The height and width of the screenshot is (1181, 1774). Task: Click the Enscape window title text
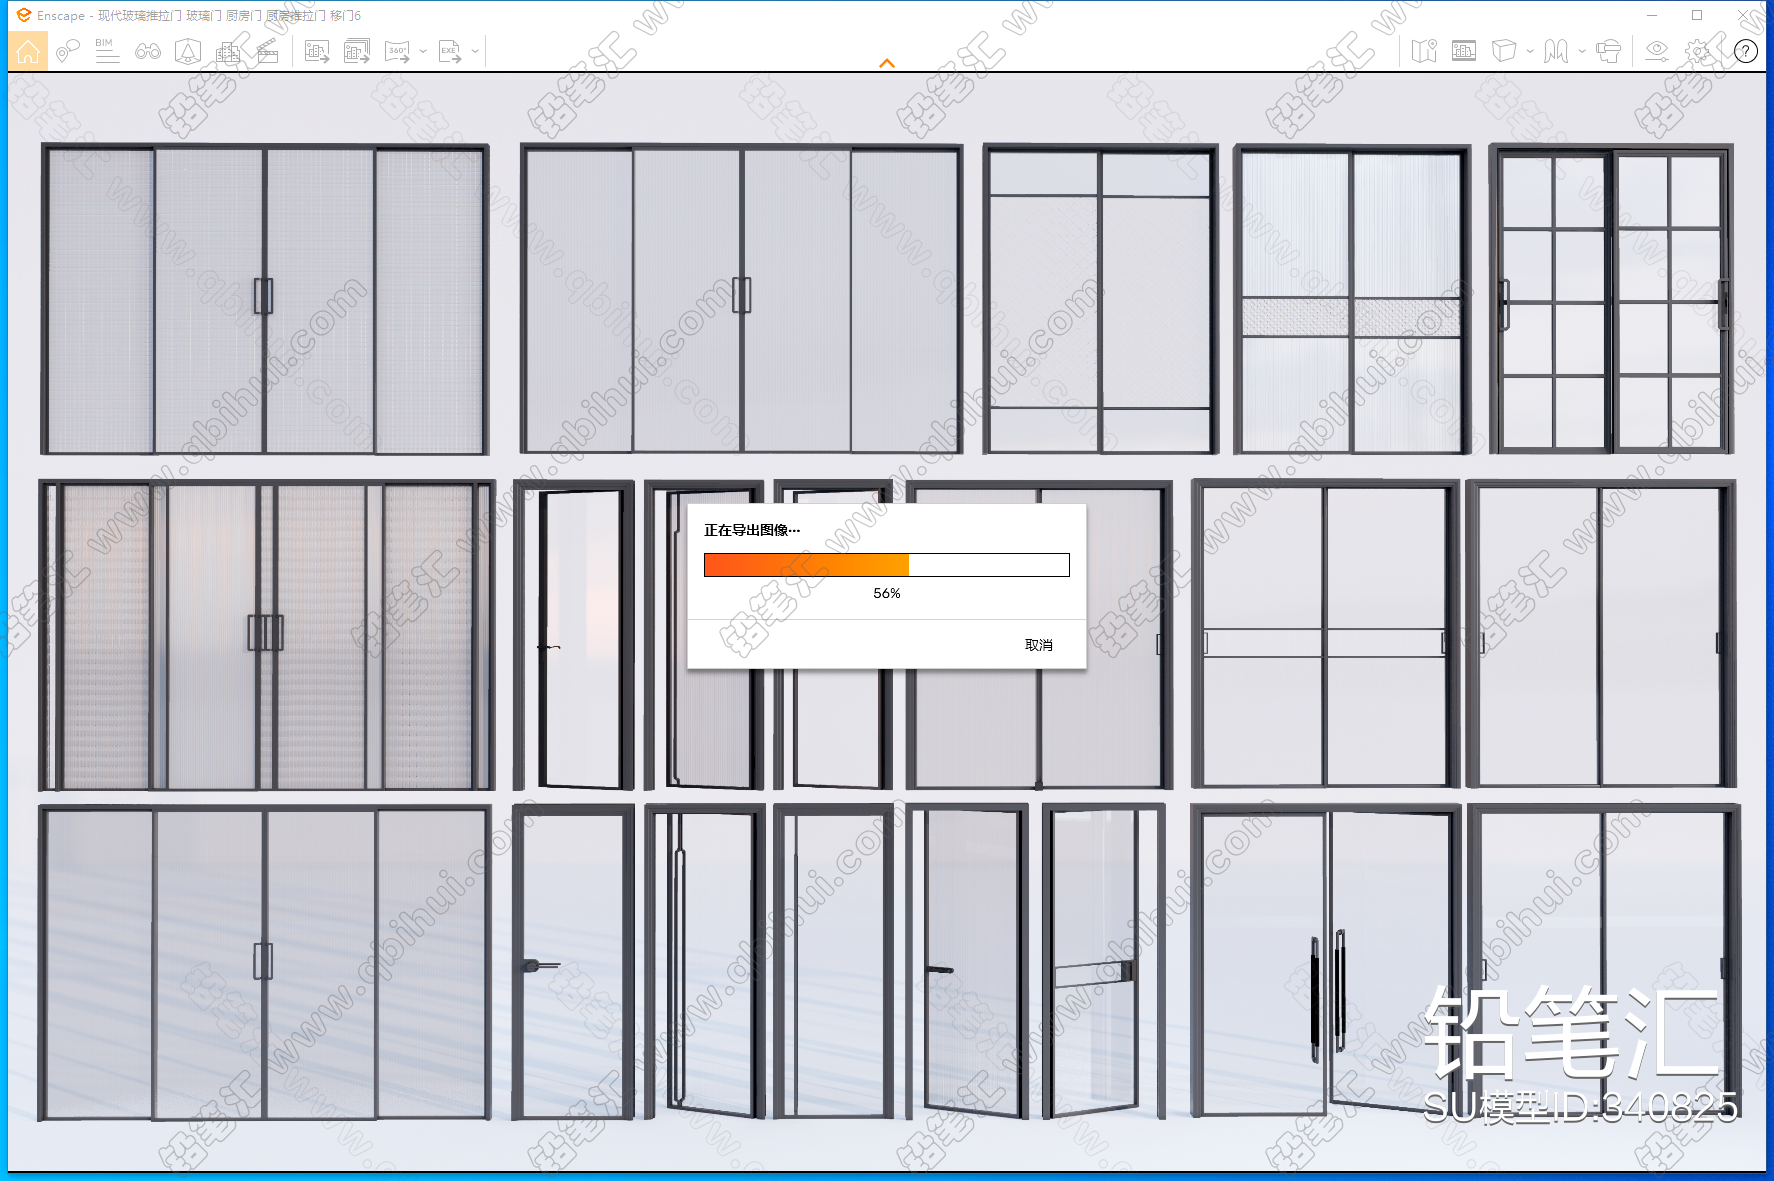(199, 16)
